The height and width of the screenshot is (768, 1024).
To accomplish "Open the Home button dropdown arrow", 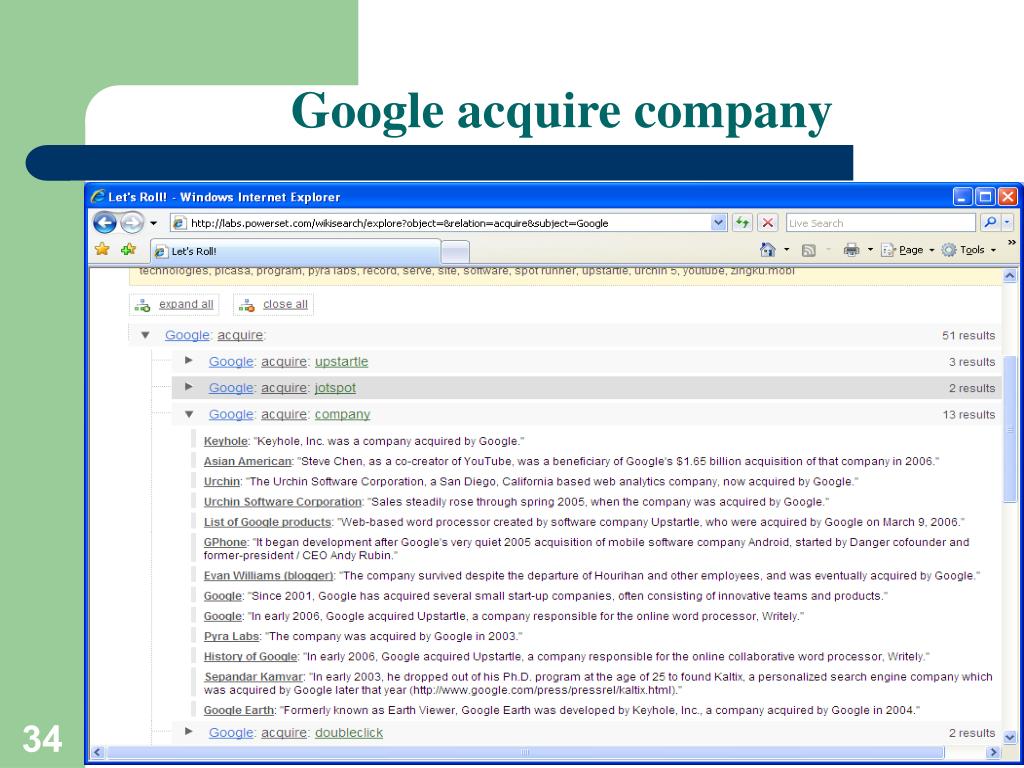I will point(786,250).
